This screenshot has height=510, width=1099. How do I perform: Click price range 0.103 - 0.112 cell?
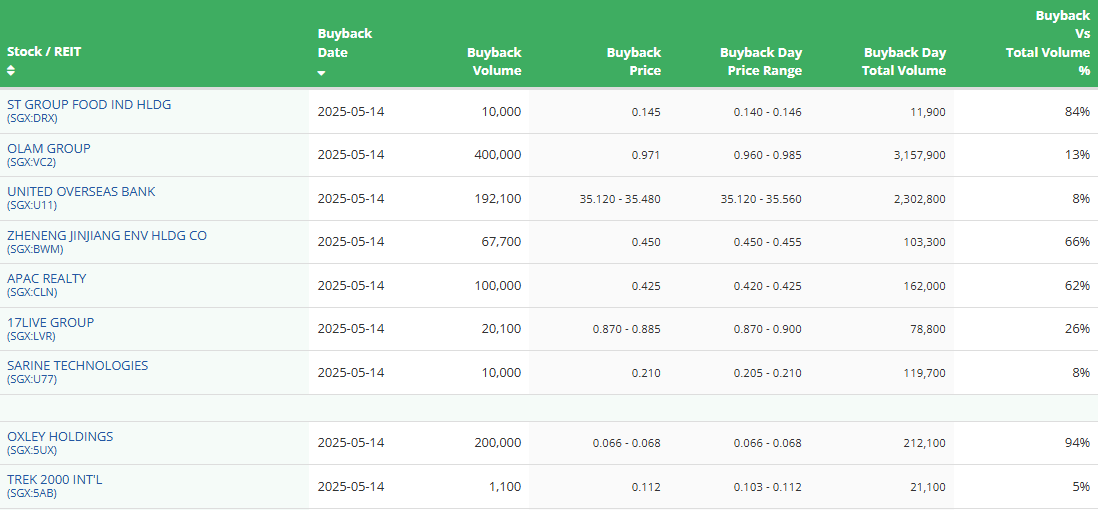[767, 487]
